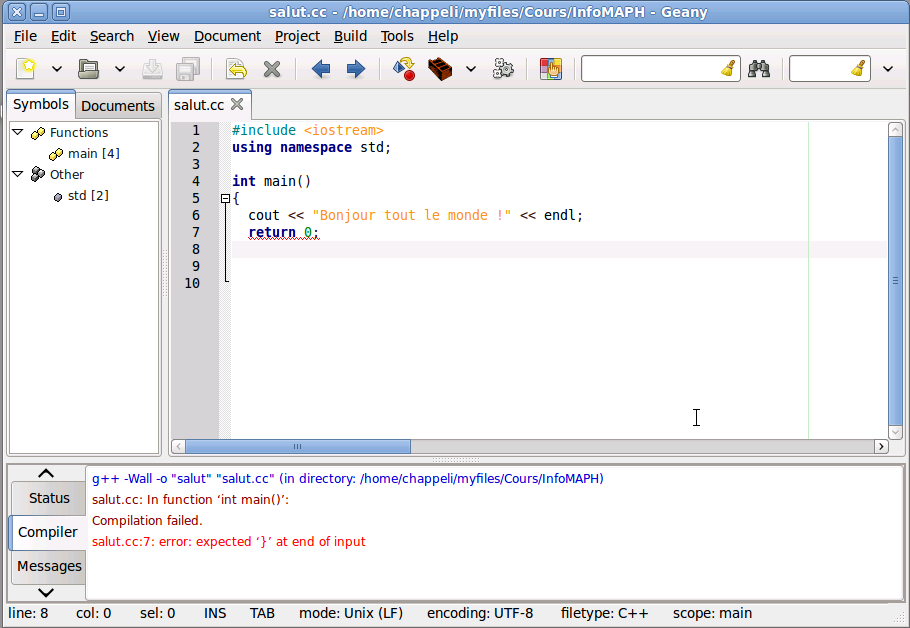The width and height of the screenshot is (910, 628).
Task: Open the Build menu
Action: click(350, 36)
